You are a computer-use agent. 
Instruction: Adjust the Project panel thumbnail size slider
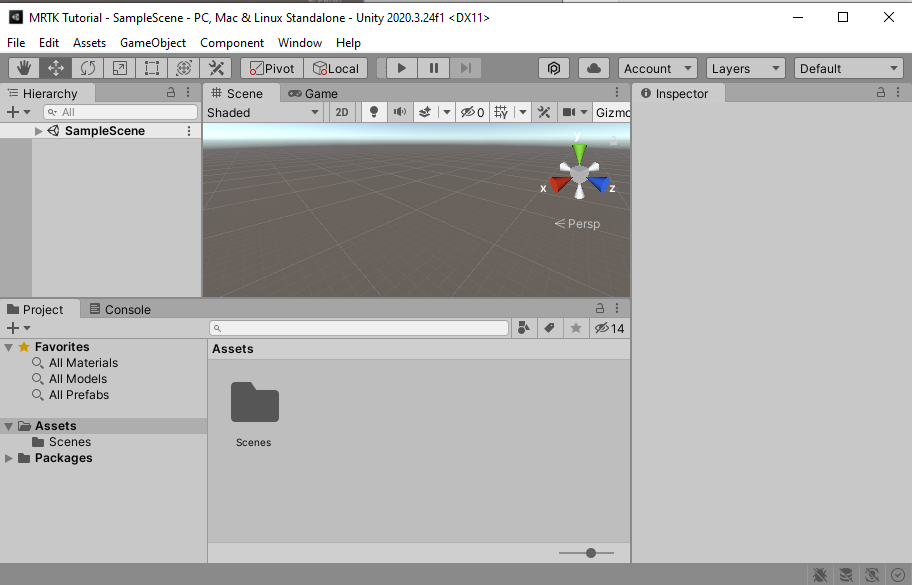588,552
